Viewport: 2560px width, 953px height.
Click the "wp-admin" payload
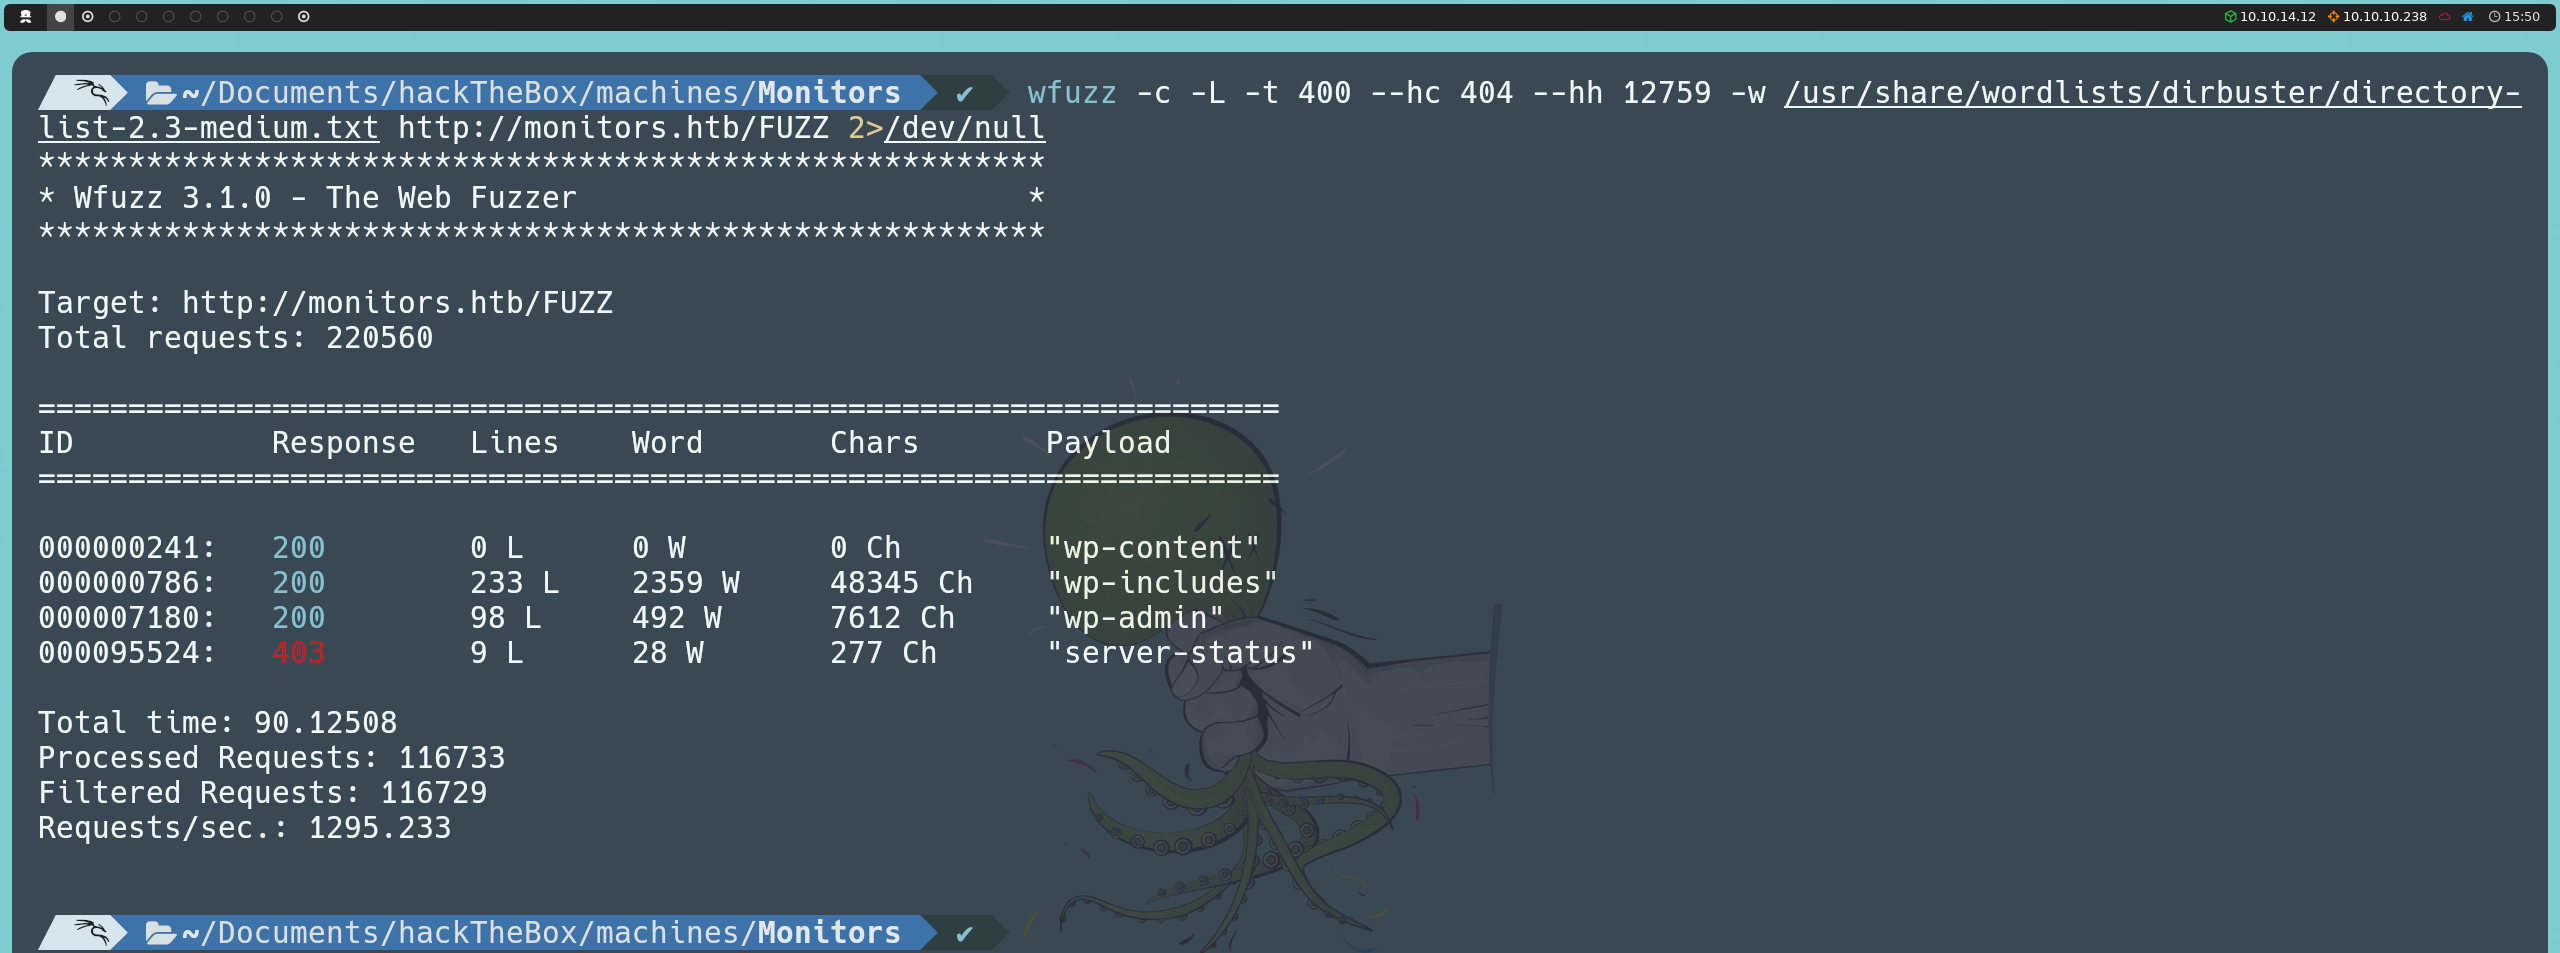(x=1135, y=618)
